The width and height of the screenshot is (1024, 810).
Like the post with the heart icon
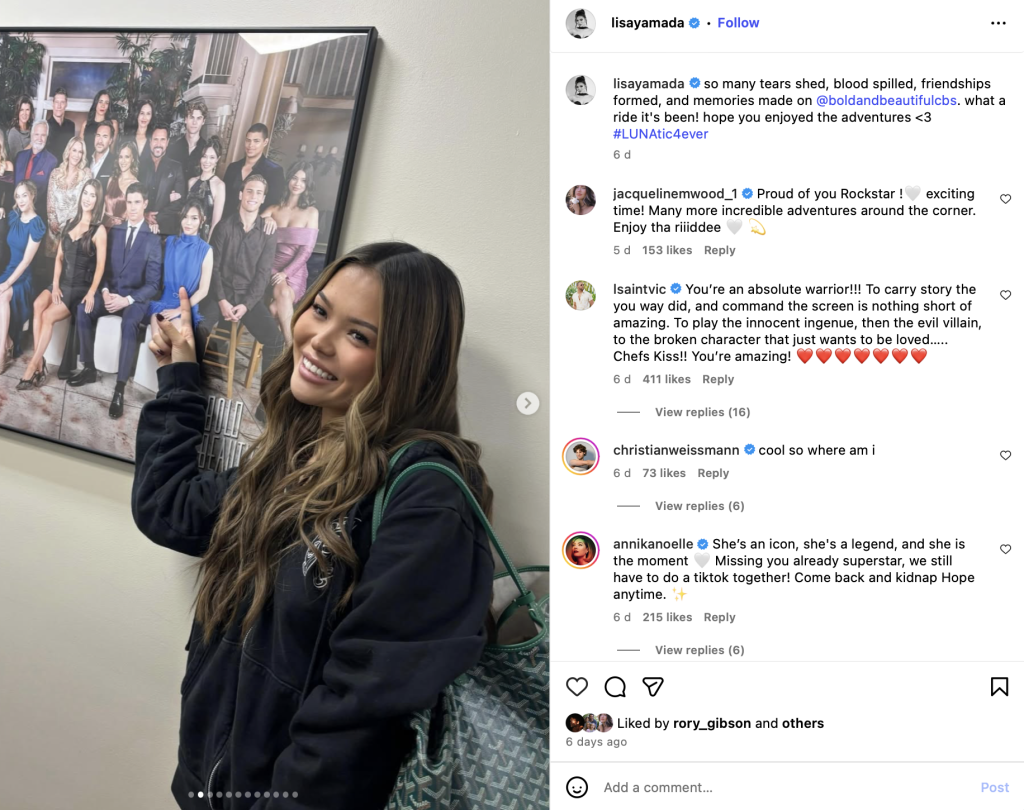pos(577,687)
